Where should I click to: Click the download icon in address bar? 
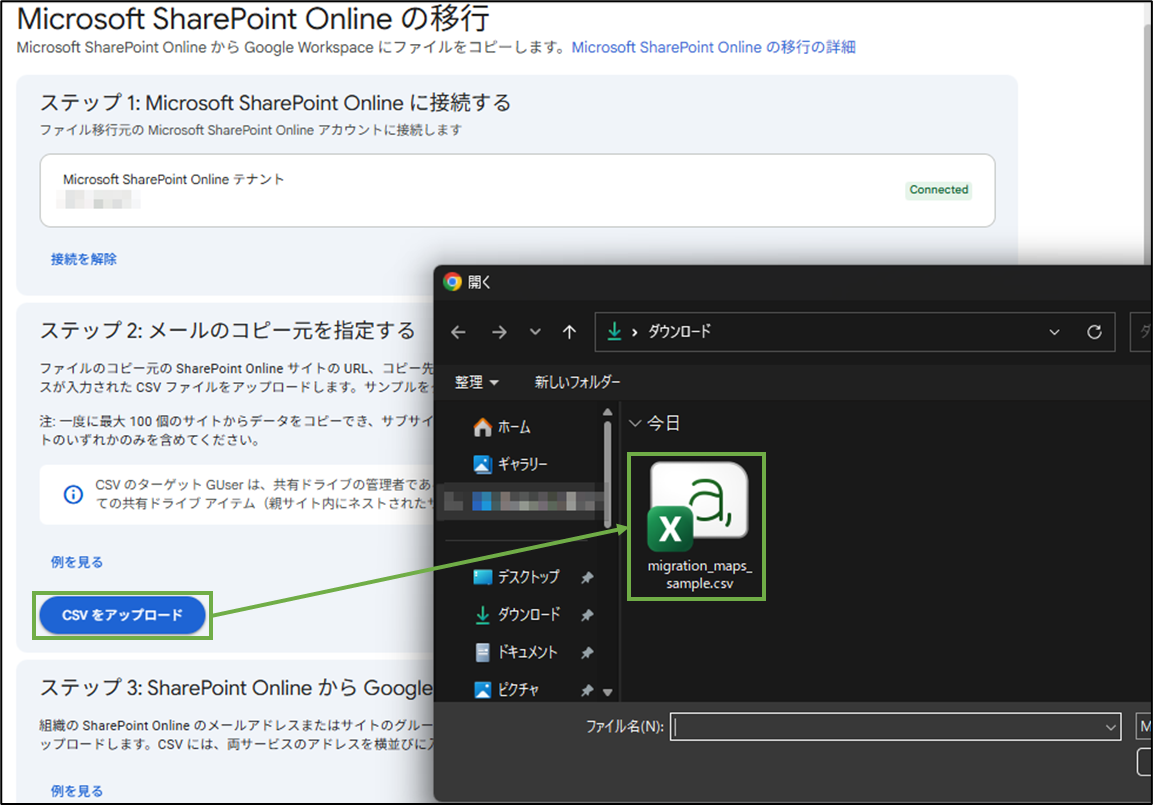pyautogui.click(x=614, y=332)
